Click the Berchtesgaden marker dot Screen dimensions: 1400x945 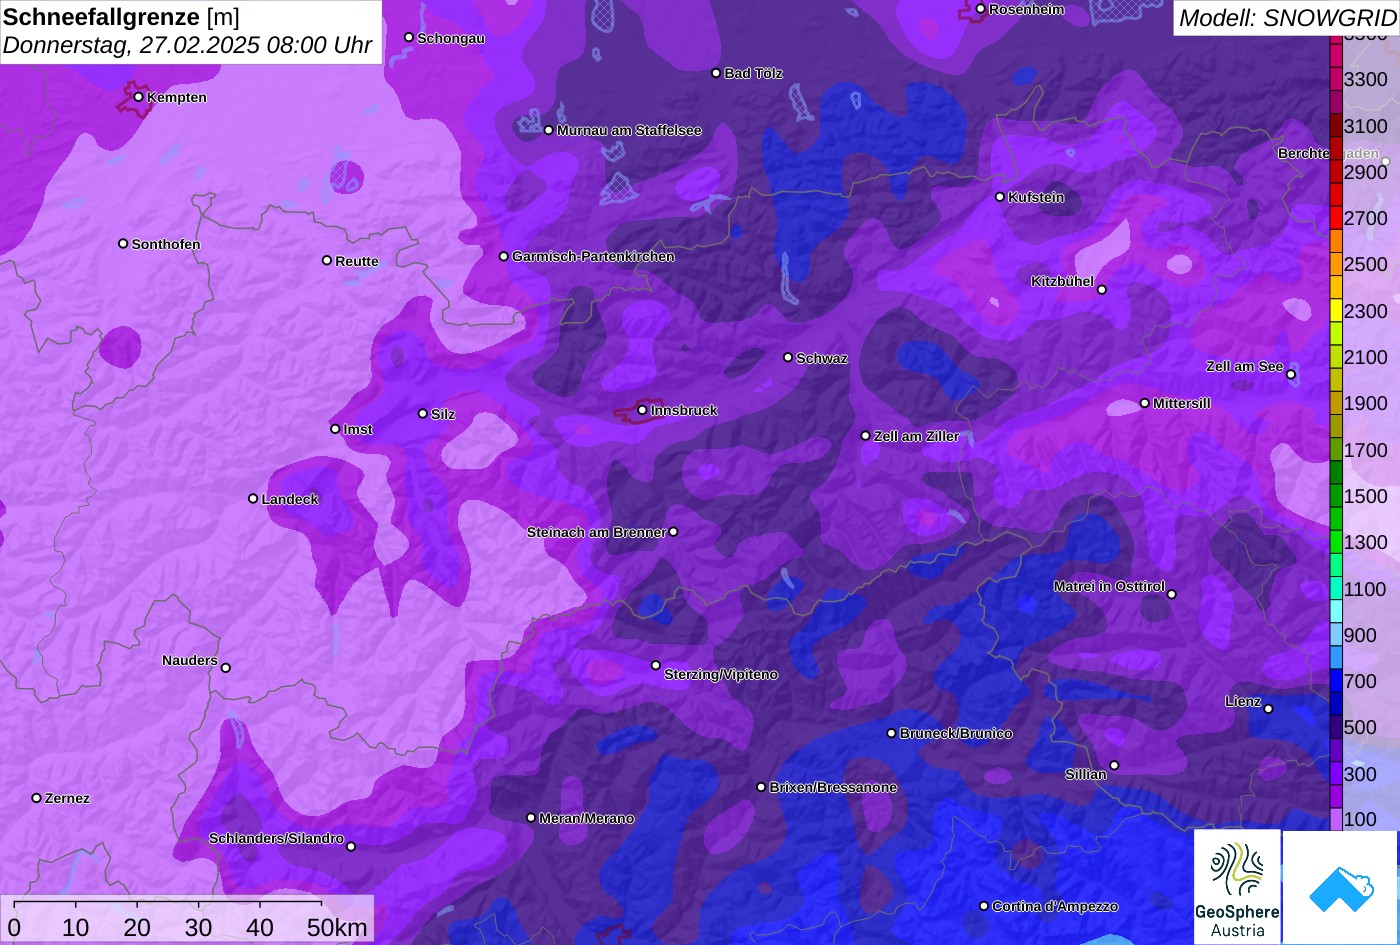(1386, 161)
